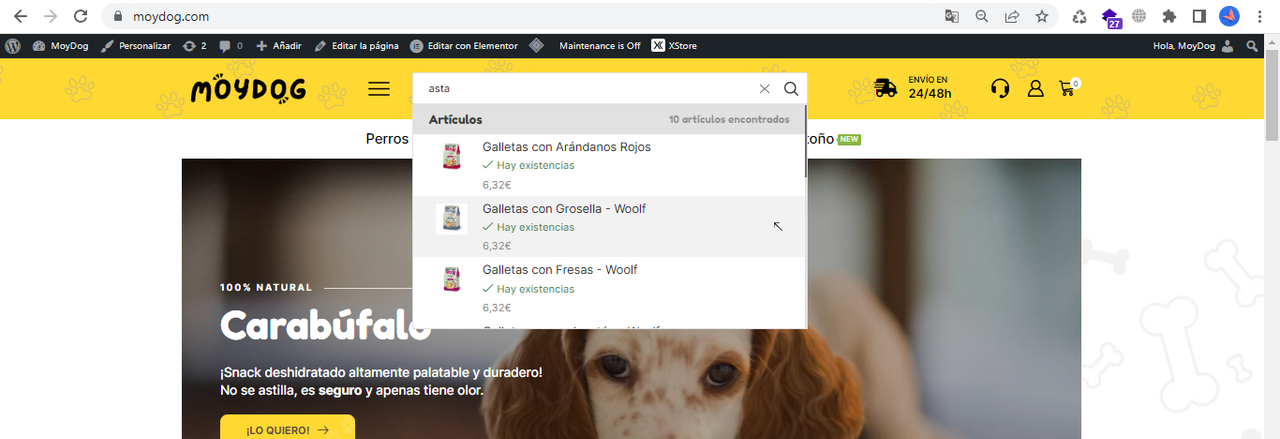Image resolution: width=1280 pixels, height=439 pixels.
Task: Open customer support headset icon
Action: pyautogui.click(x=999, y=88)
